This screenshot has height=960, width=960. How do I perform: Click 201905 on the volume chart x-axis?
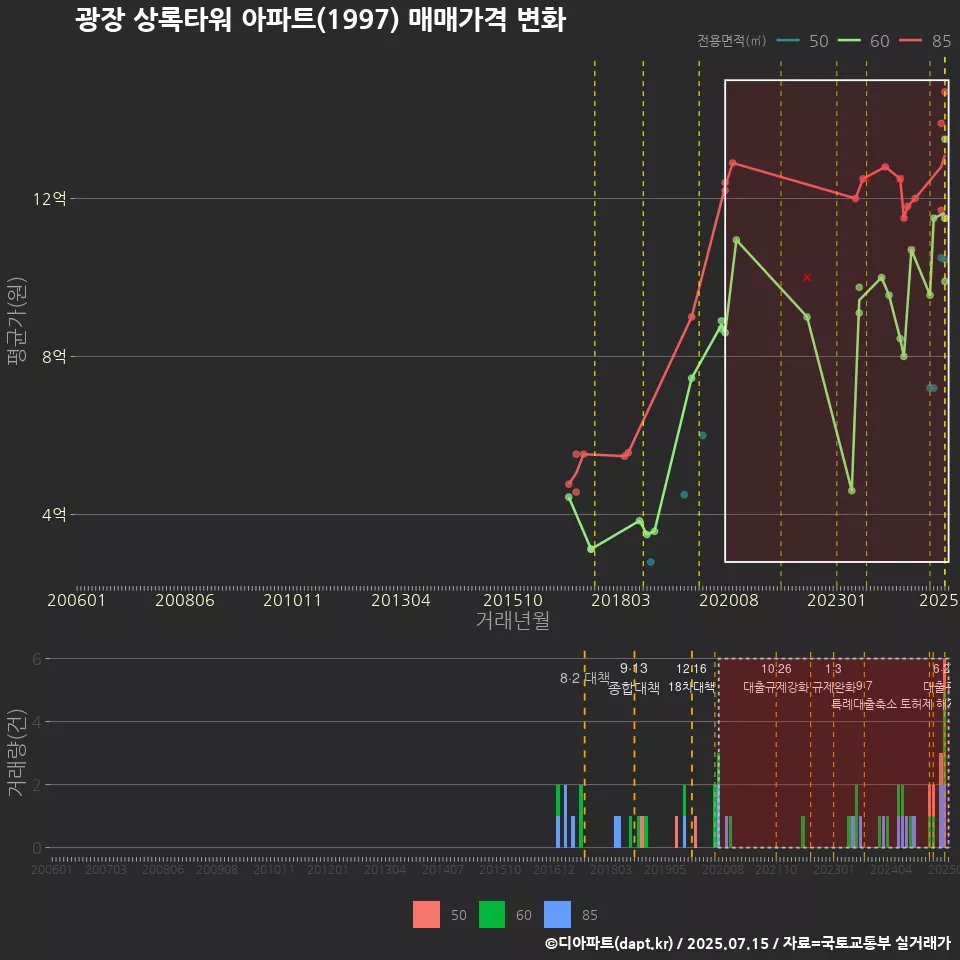pos(665,869)
